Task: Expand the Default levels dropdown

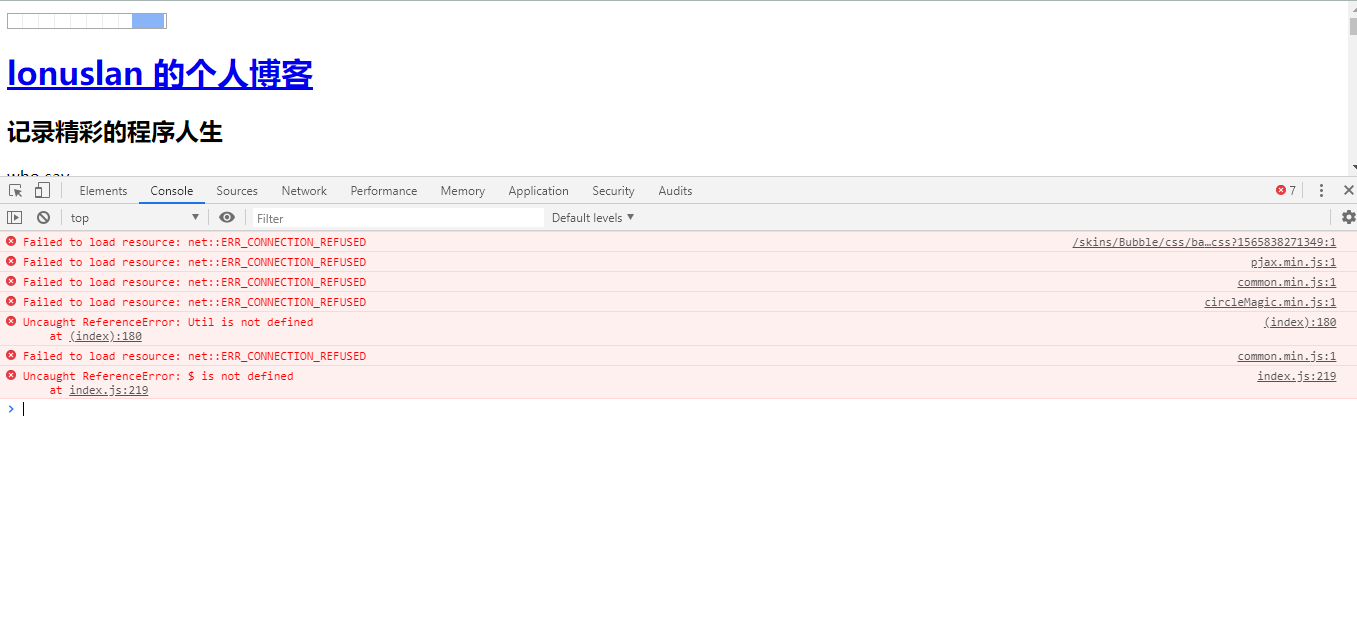Action: tap(593, 218)
